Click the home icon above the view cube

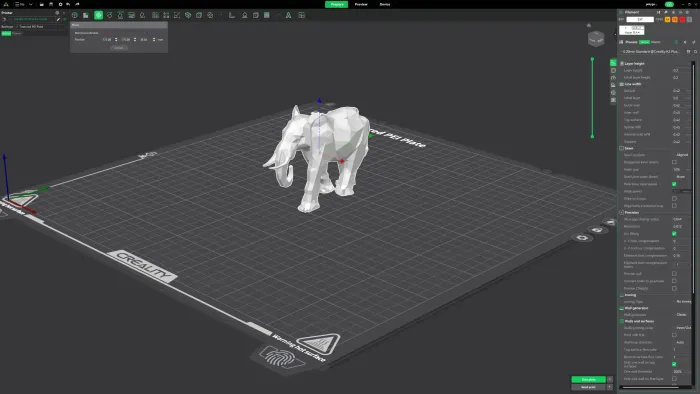point(588,25)
